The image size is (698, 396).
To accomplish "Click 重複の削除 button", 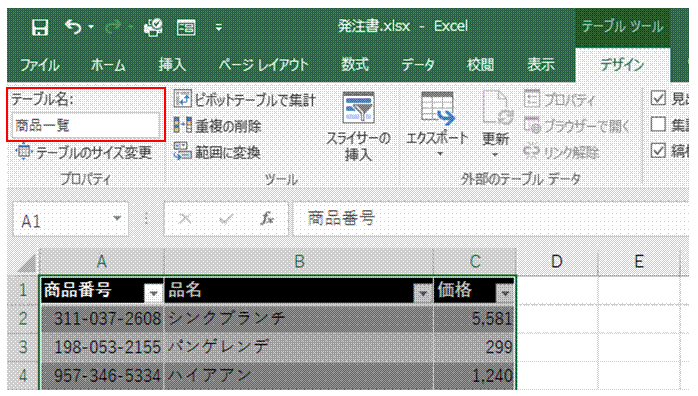I will point(218,126).
